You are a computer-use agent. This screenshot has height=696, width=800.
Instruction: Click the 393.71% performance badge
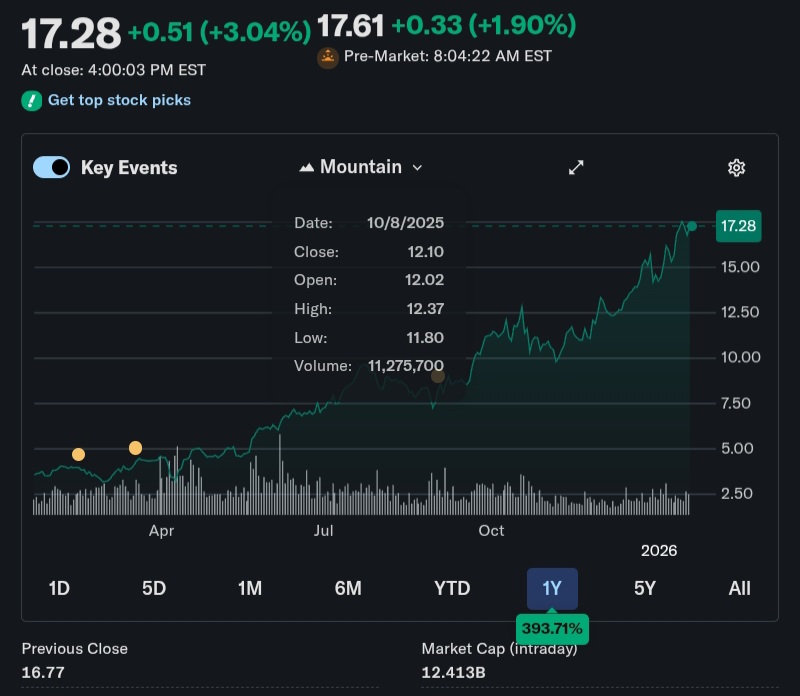(552, 628)
